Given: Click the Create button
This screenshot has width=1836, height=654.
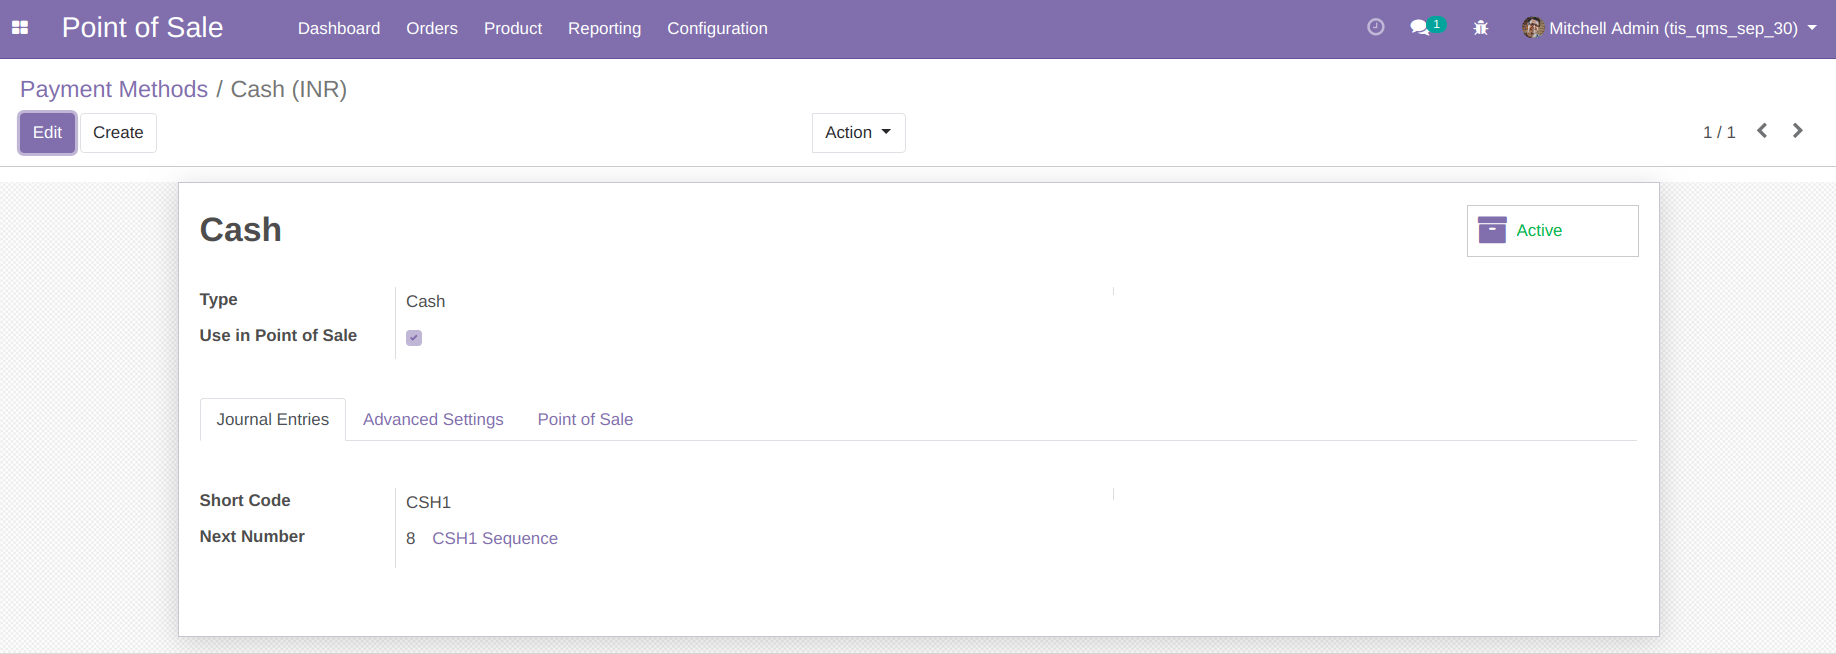Looking at the screenshot, I should (x=118, y=132).
